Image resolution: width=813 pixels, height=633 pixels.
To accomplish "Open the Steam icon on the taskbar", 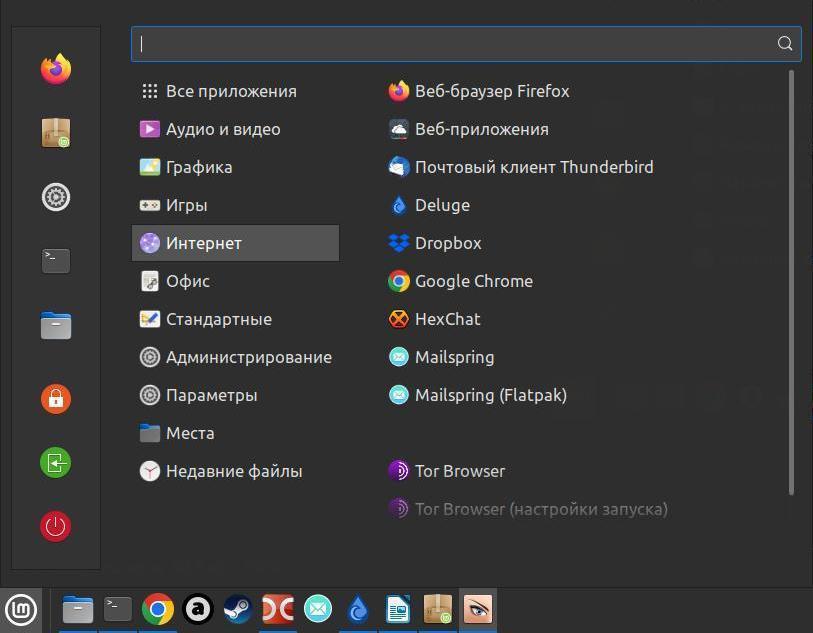I will [x=238, y=608].
